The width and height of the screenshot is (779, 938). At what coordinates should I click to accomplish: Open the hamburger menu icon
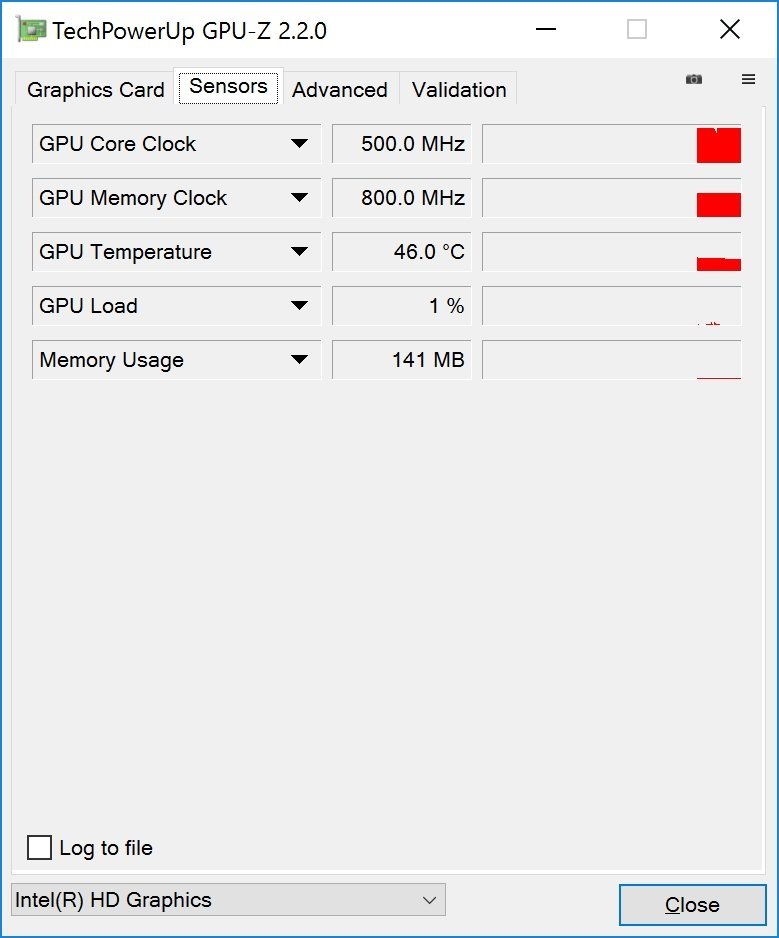[748, 79]
